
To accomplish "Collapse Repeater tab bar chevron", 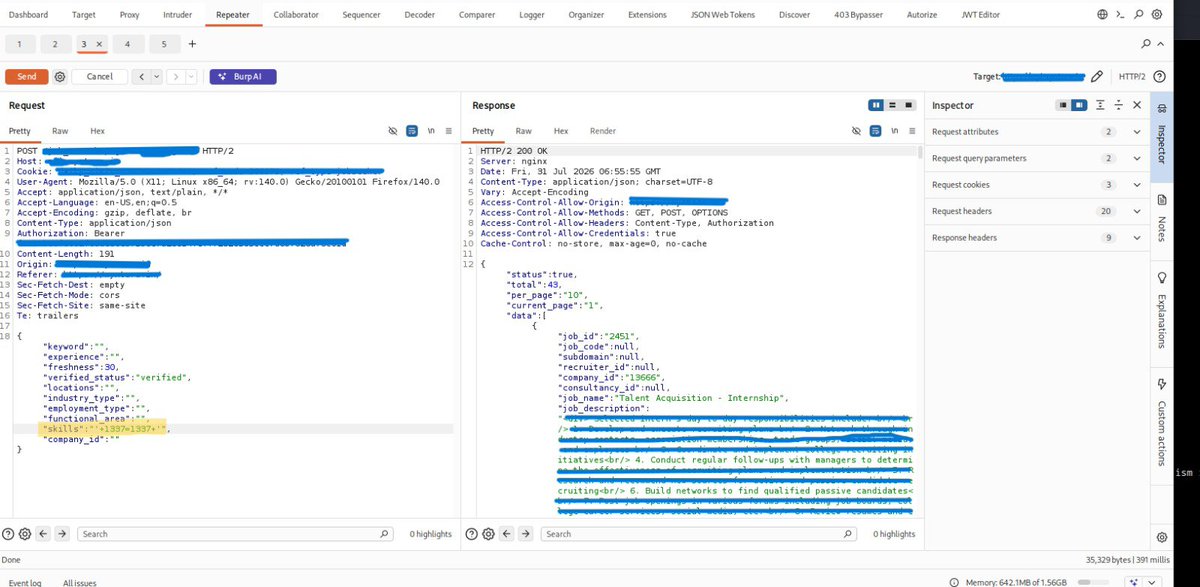I will pos(1161,44).
